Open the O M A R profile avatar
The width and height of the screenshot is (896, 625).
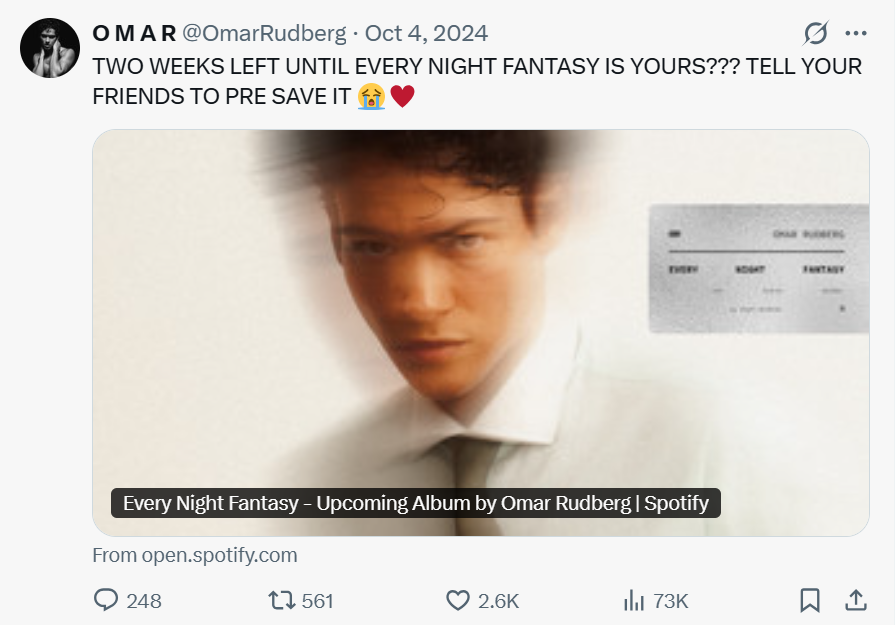coord(49,48)
